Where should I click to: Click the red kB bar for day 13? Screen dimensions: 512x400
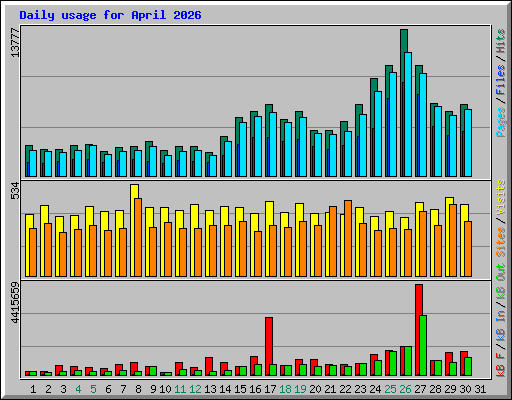click(x=209, y=365)
